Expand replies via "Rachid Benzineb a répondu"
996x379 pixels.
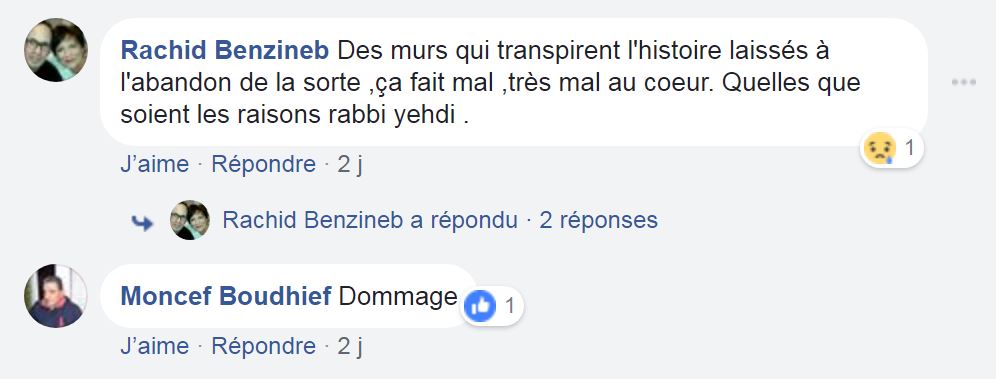[370, 220]
